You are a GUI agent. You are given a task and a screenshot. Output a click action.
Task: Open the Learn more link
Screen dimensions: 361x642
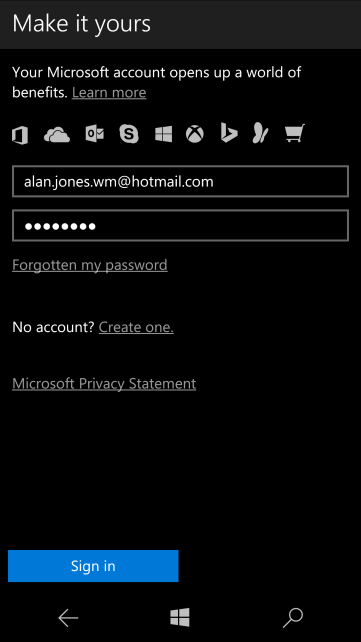[109, 93]
